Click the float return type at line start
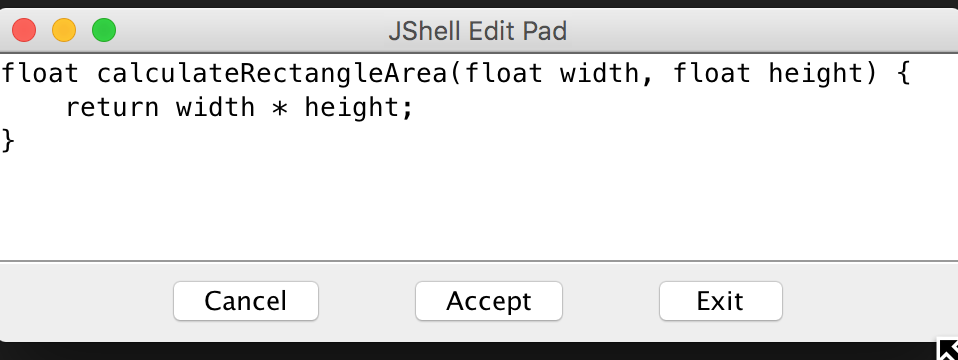 click(x=40, y=74)
